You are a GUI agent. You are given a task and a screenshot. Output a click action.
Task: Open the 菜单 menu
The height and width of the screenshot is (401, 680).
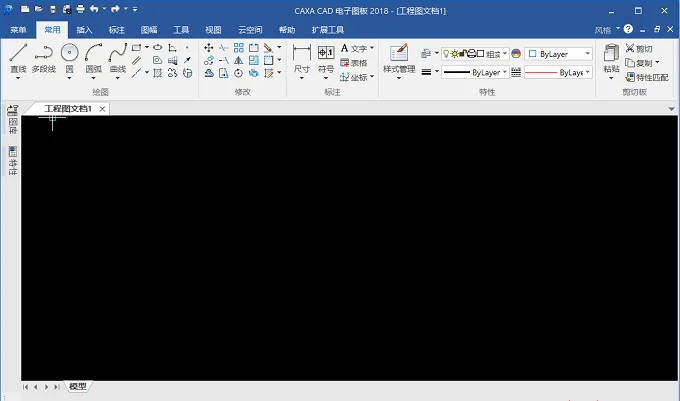18,30
